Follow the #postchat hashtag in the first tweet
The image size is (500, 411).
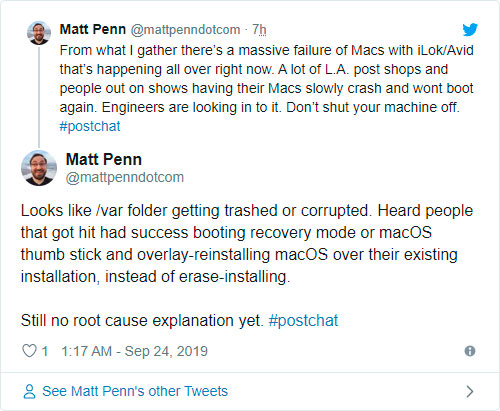pos(90,126)
